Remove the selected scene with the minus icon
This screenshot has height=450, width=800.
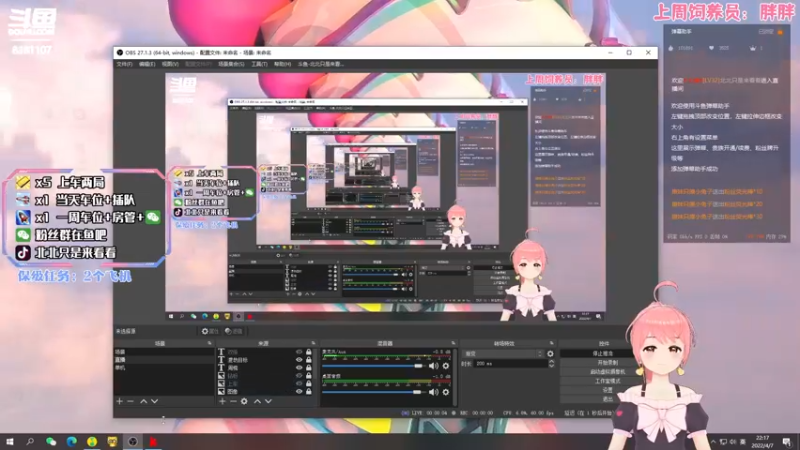(131, 402)
